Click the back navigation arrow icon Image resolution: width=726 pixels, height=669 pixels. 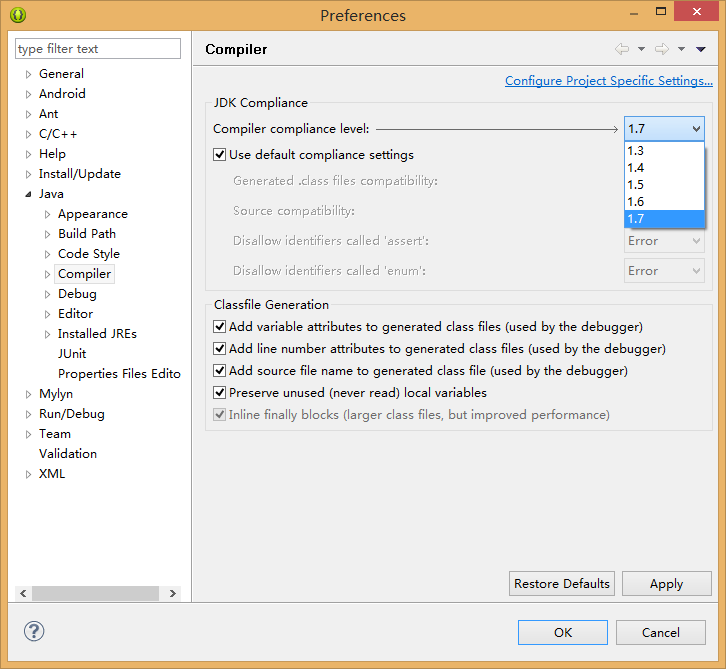622,49
